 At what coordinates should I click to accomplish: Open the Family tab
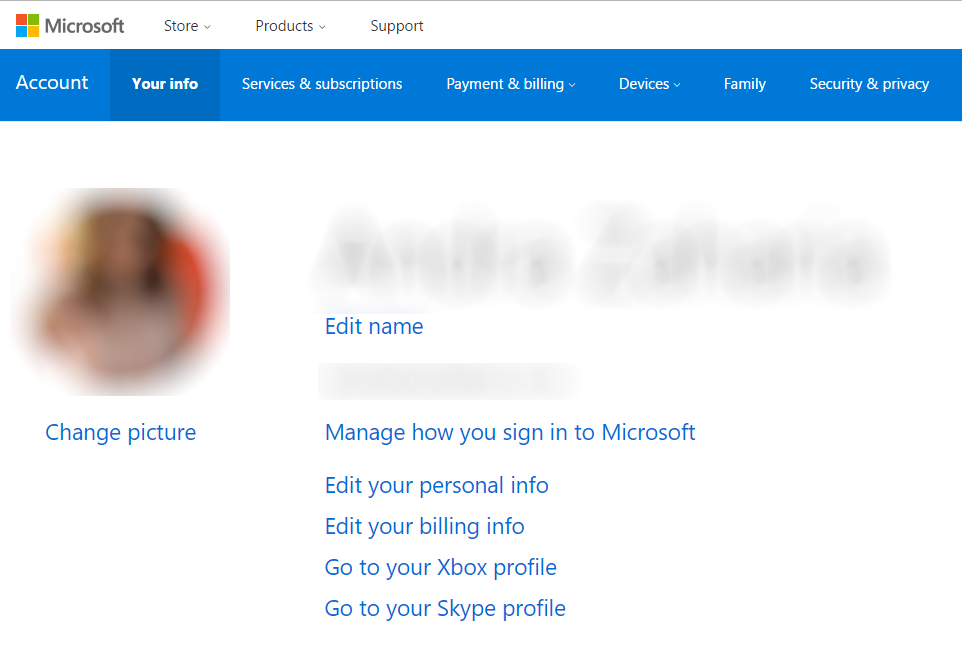click(x=745, y=84)
